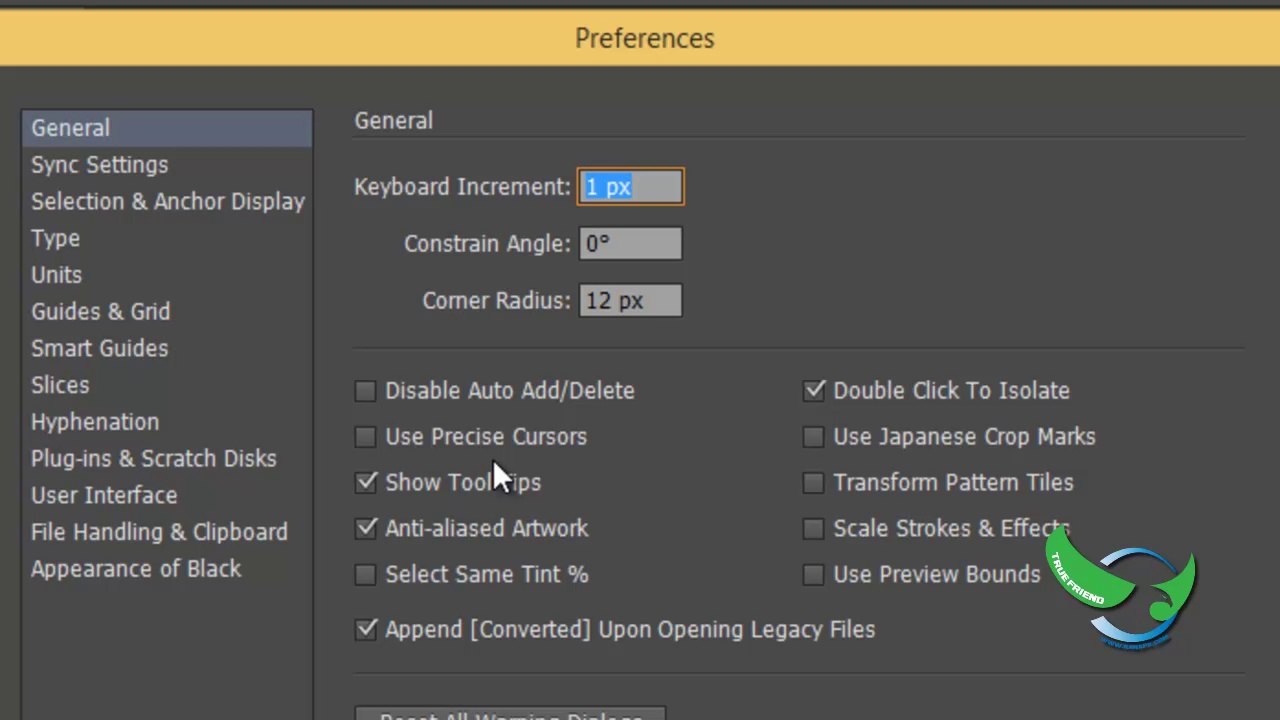The width and height of the screenshot is (1280, 720).
Task: Open Selection & Anchor Display preferences
Action: point(166,201)
